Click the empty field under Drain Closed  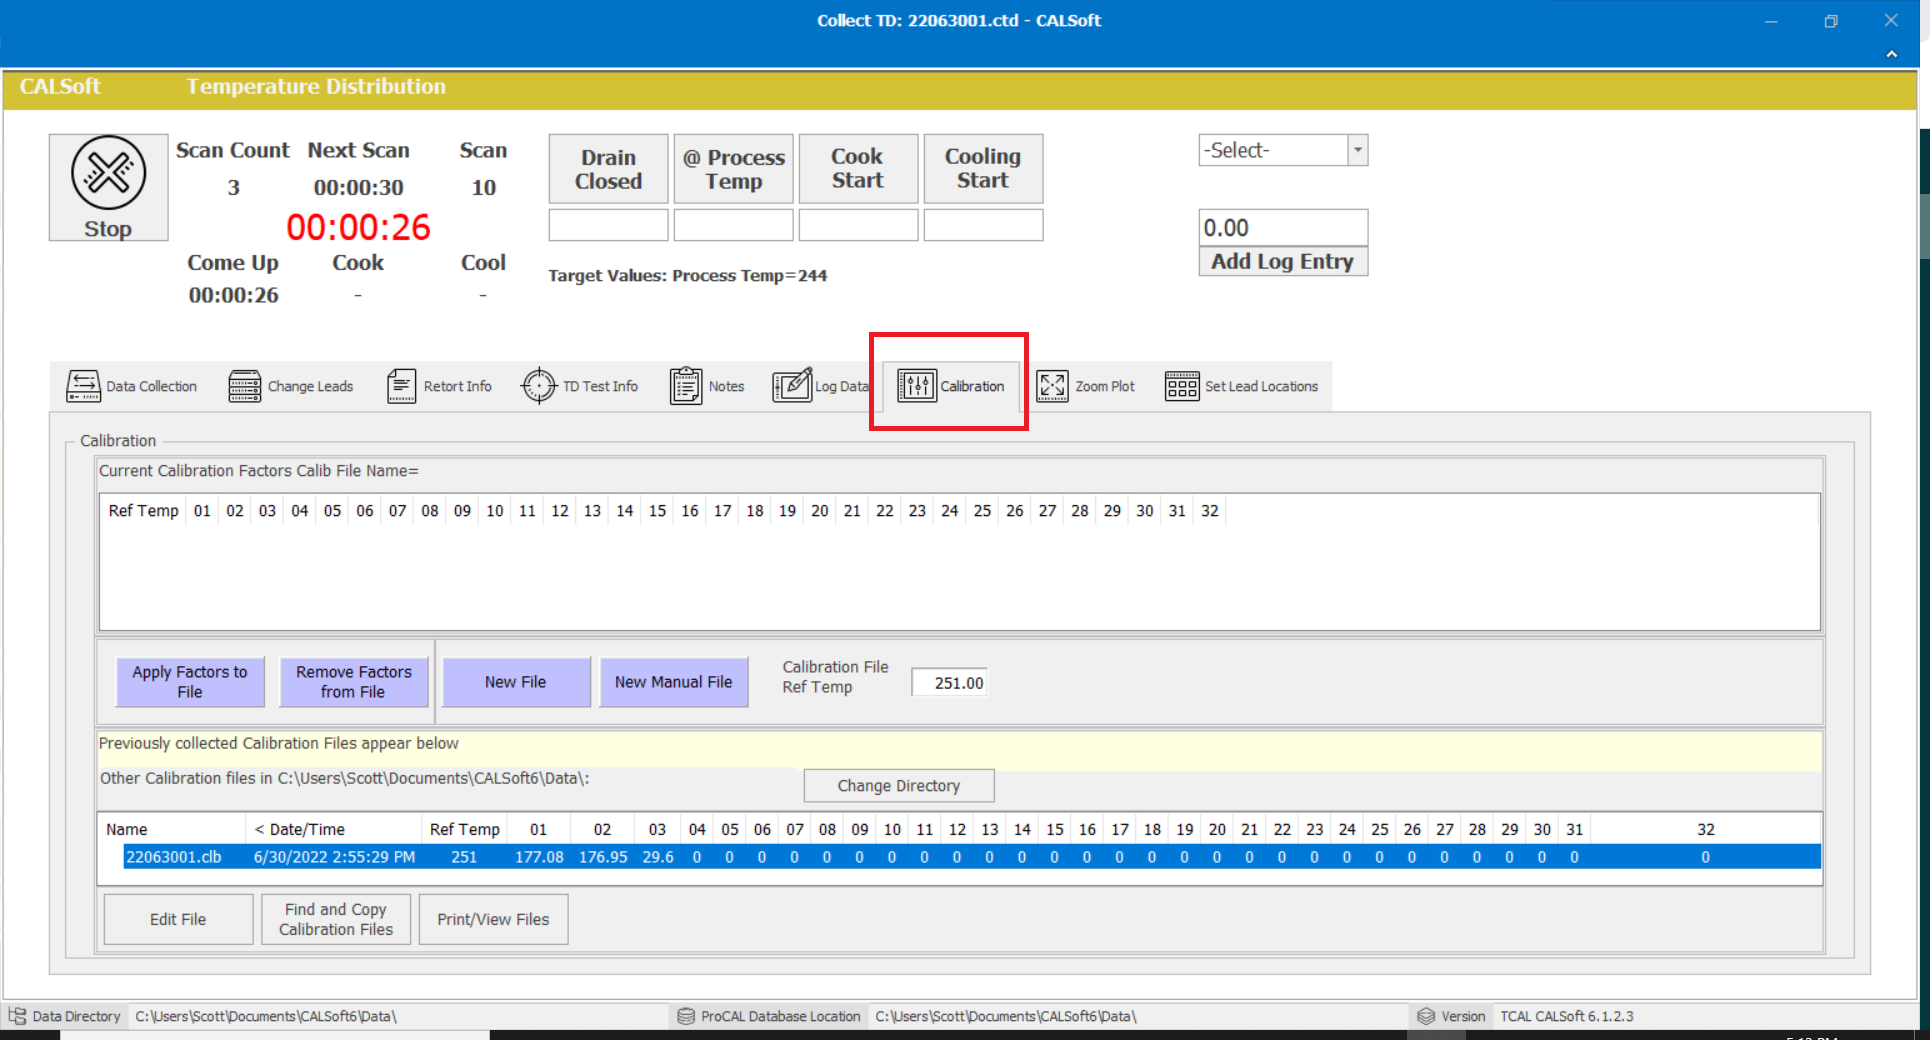point(608,225)
